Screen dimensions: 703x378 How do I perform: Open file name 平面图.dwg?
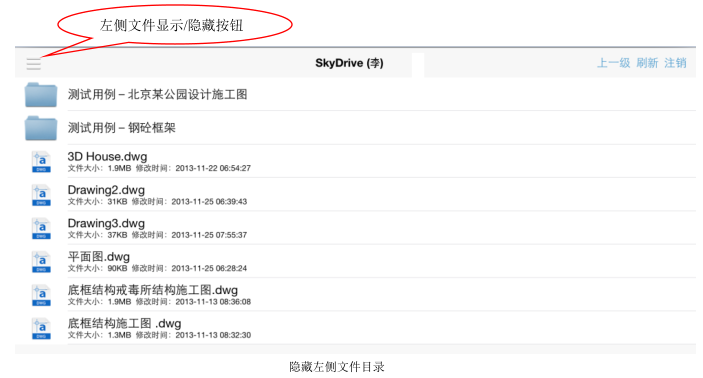click(x=99, y=256)
